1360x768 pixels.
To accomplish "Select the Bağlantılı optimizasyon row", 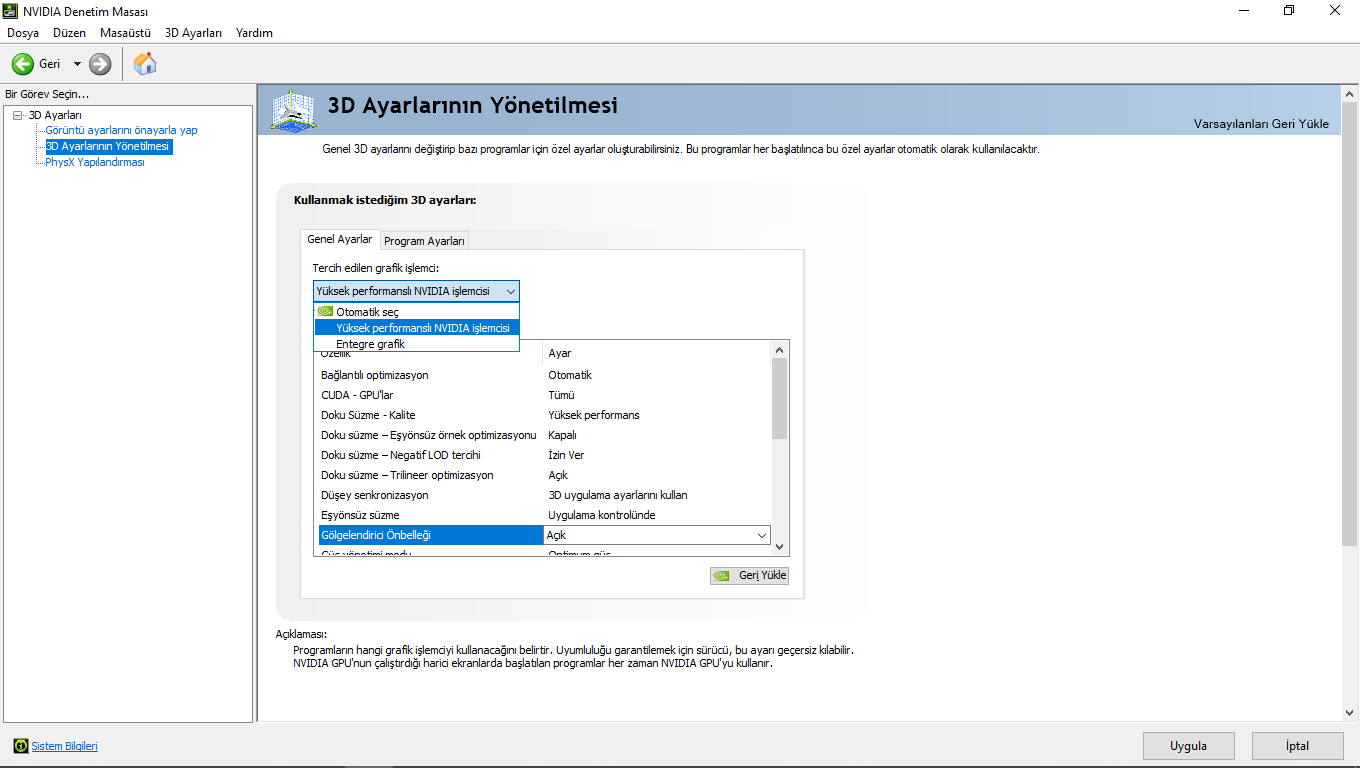I will coord(544,375).
